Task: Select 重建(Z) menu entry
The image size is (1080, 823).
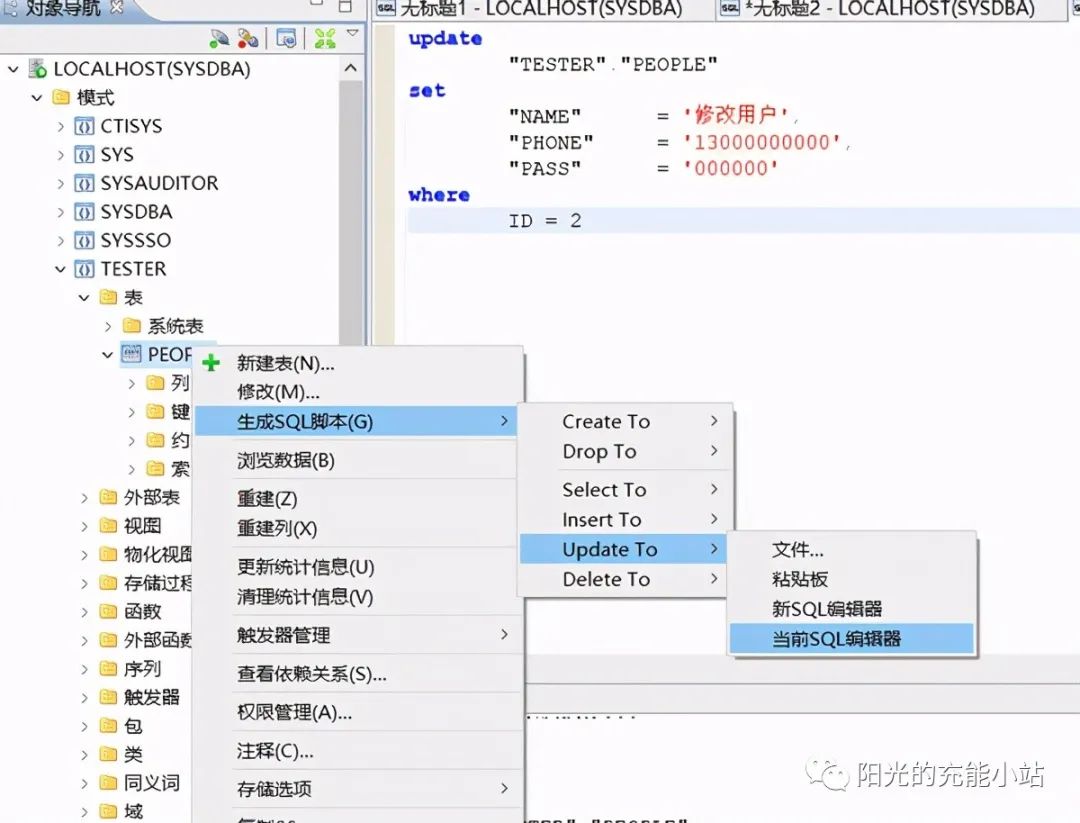Action: pyautogui.click(x=355, y=498)
